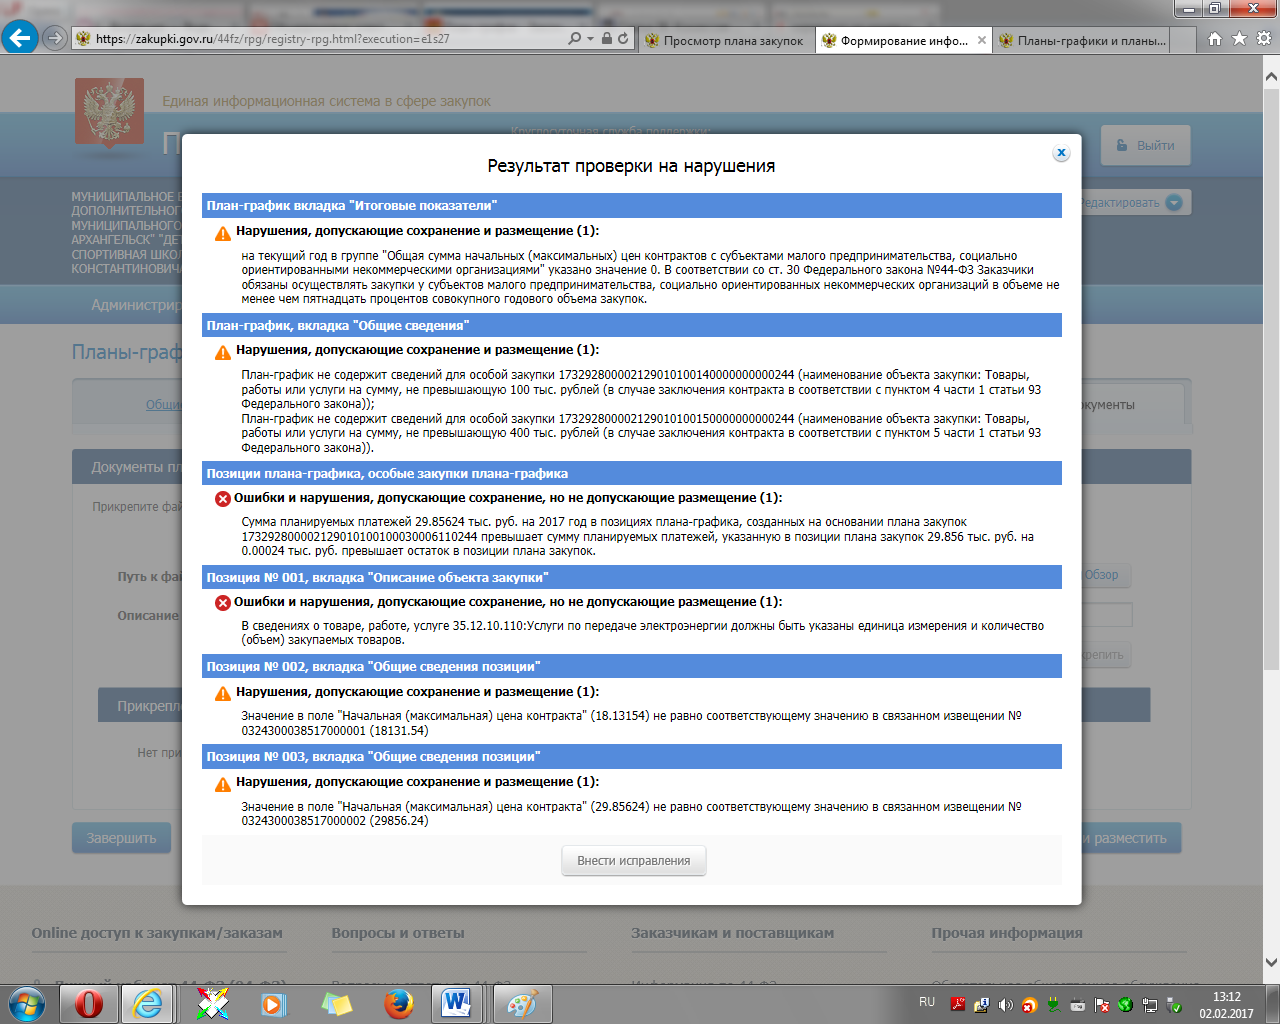This screenshot has height=1024, width=1280.
Task: Click the security lock icon in address bar
Action: coord(606,39)
